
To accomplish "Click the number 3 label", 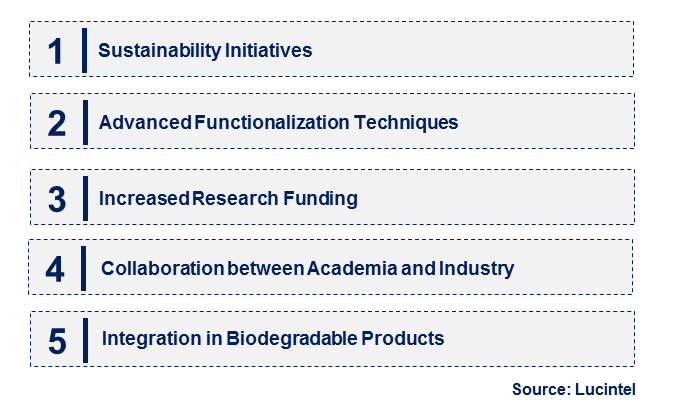I will tap(57, 199).
